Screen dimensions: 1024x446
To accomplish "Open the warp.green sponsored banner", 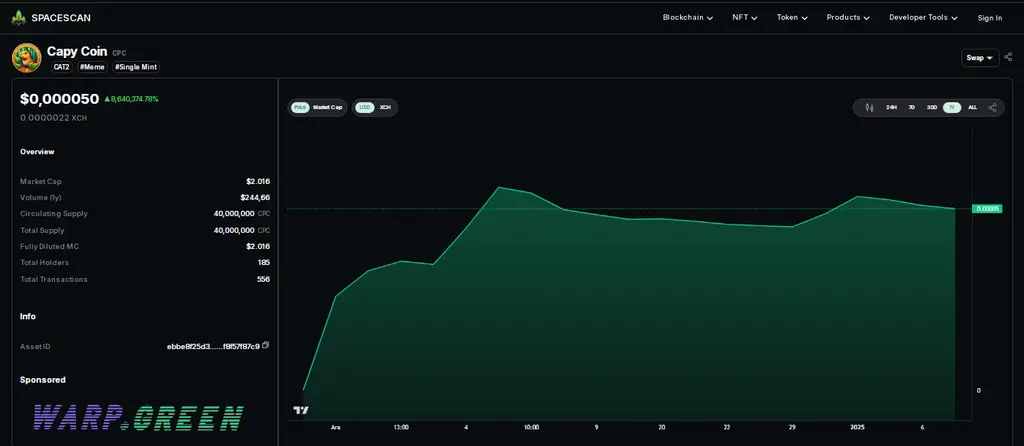I will pos(138,418).
